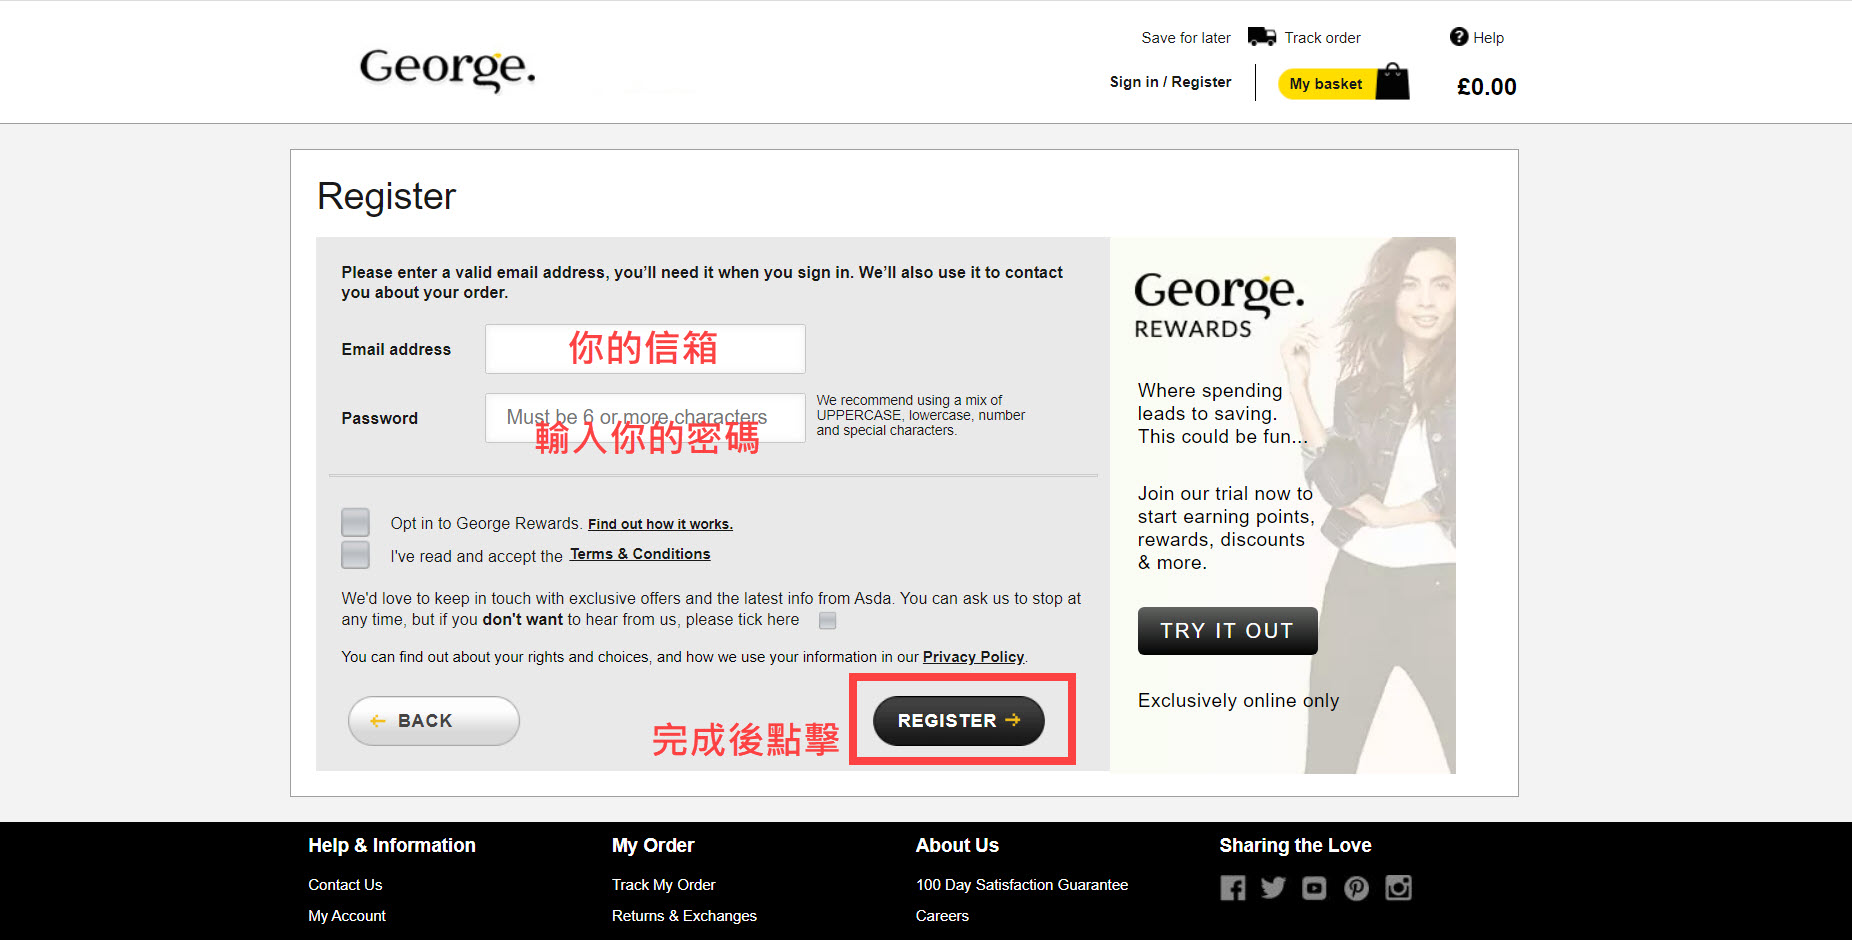Image resolution: width=1852 pixels, height=940 pixels.
Task: Open the Pinterest social icon
Action: pyautogui.click(x=1356, y=888)
